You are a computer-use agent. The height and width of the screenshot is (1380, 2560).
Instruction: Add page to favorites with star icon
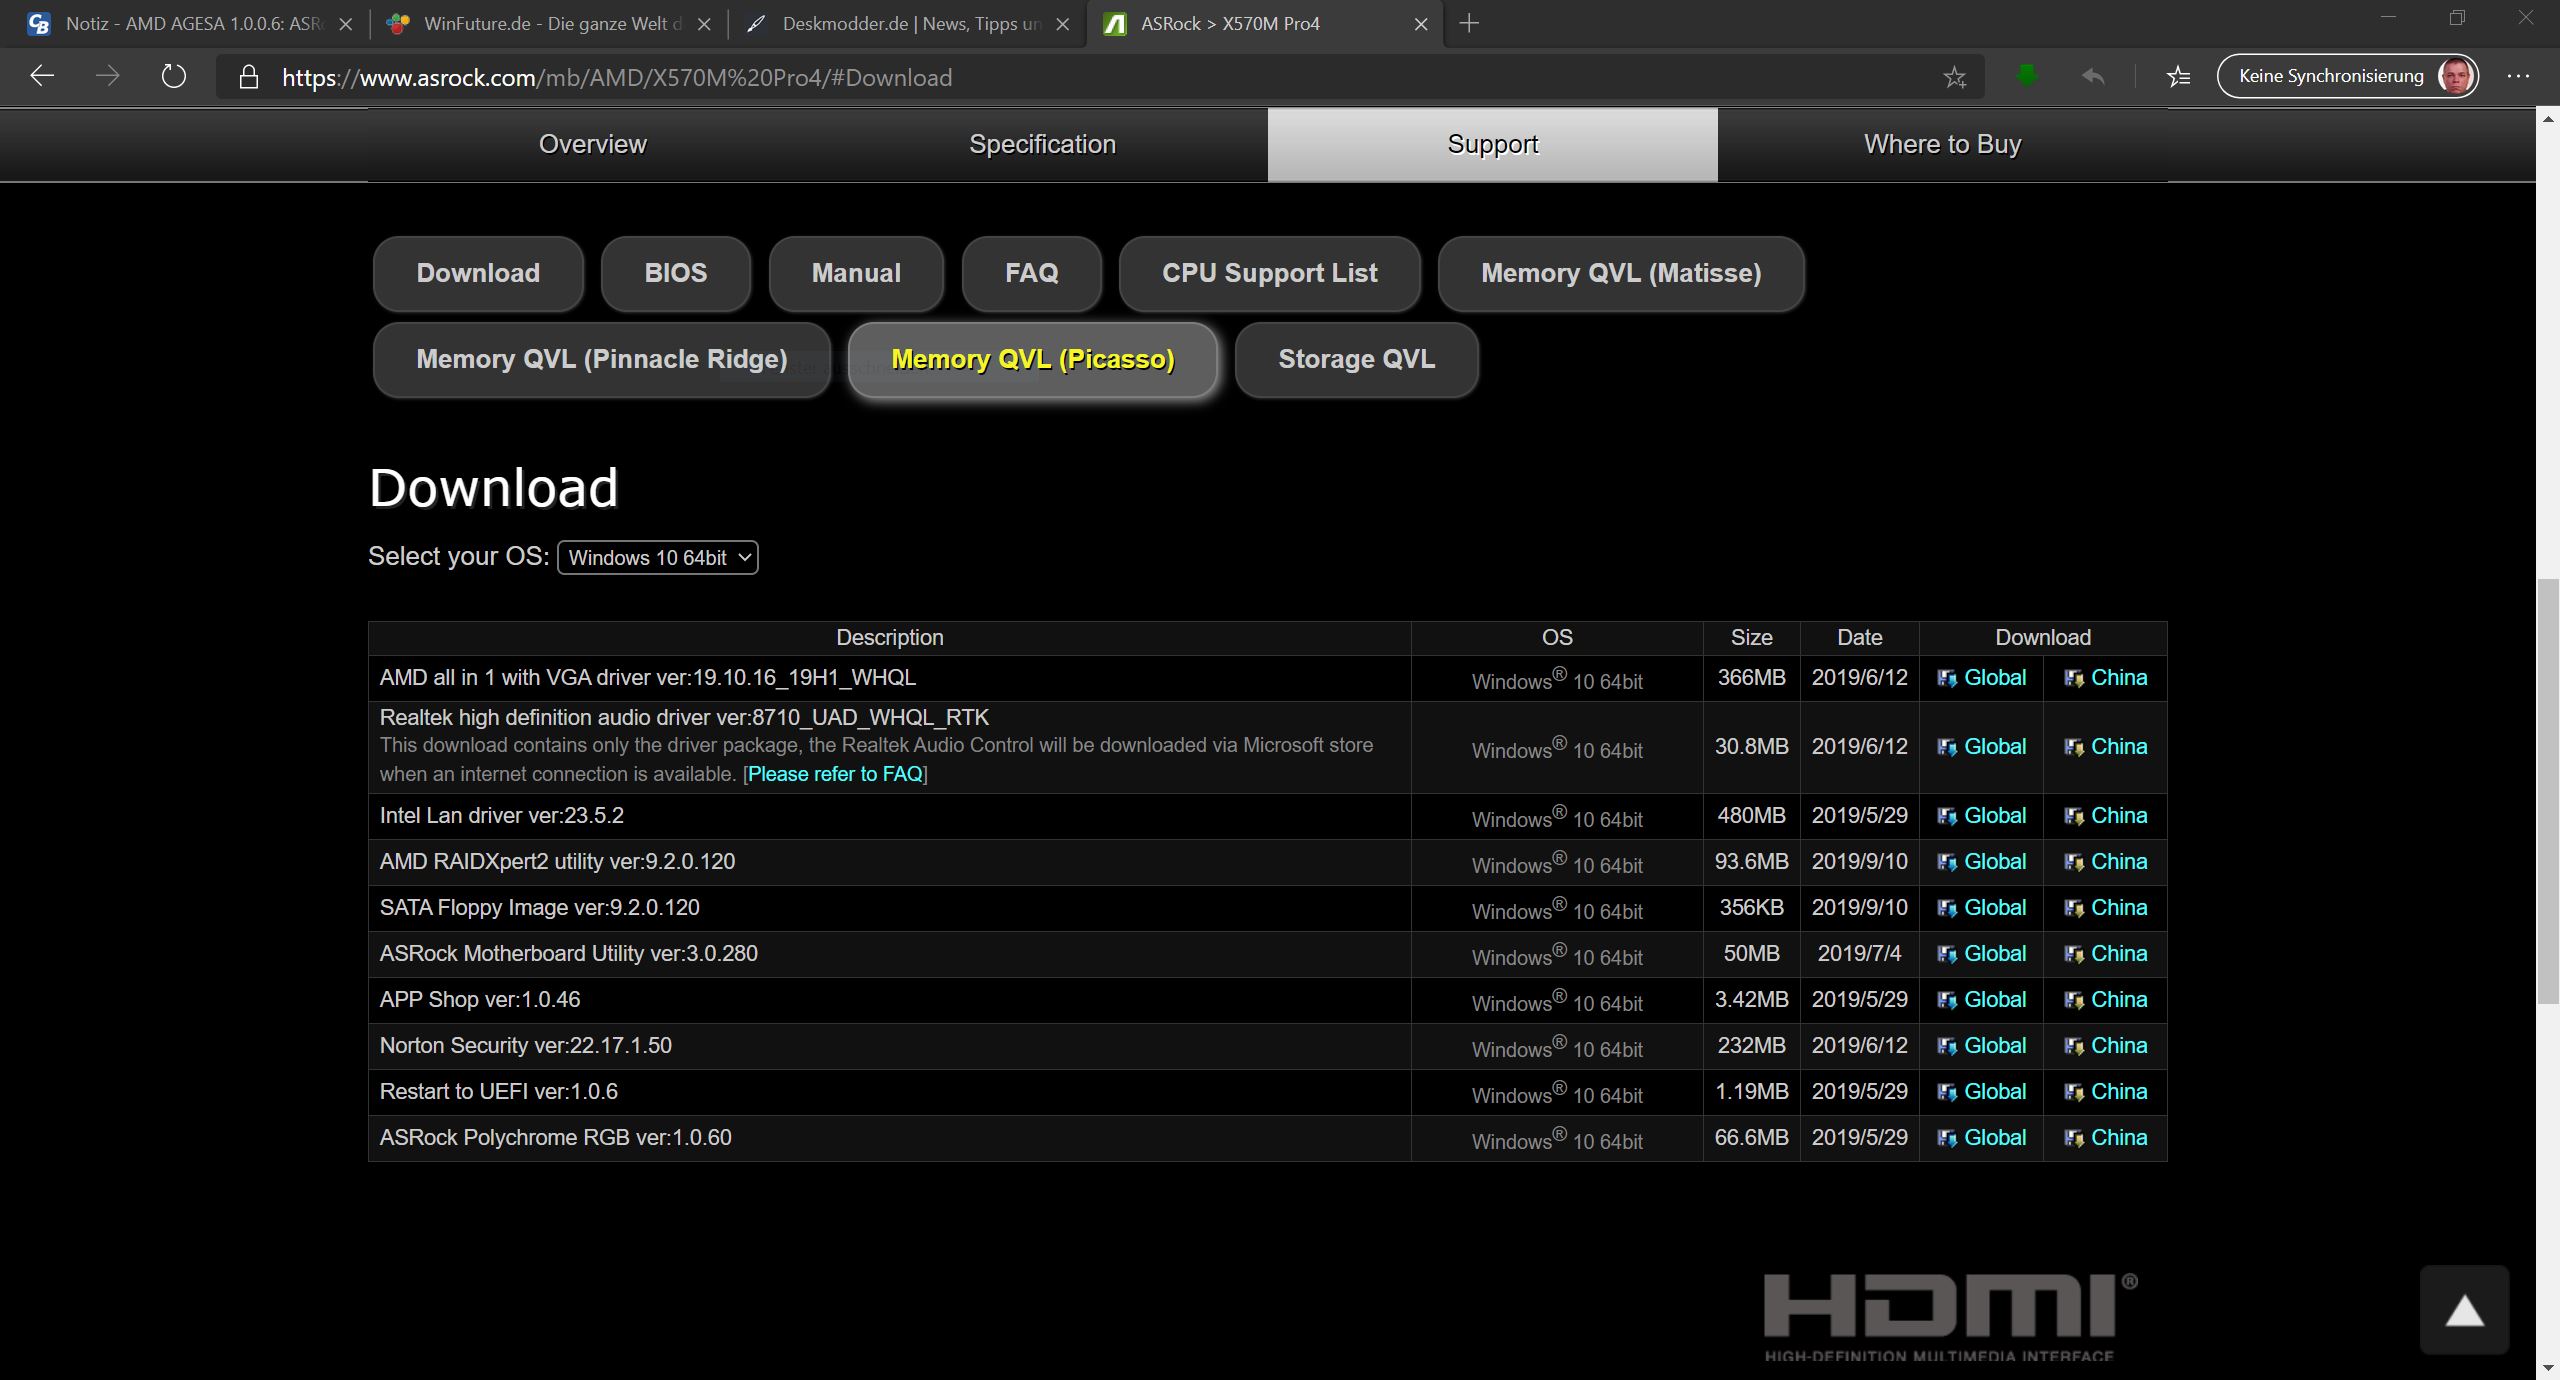click(1954, 77)
